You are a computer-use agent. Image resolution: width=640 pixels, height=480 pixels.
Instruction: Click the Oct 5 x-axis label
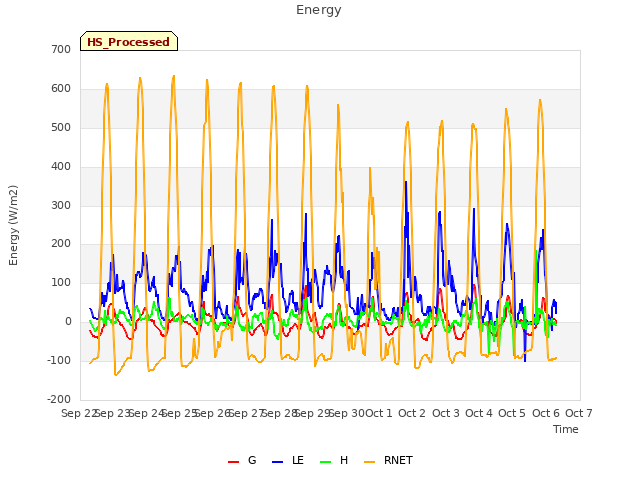(x=512, y=413)
